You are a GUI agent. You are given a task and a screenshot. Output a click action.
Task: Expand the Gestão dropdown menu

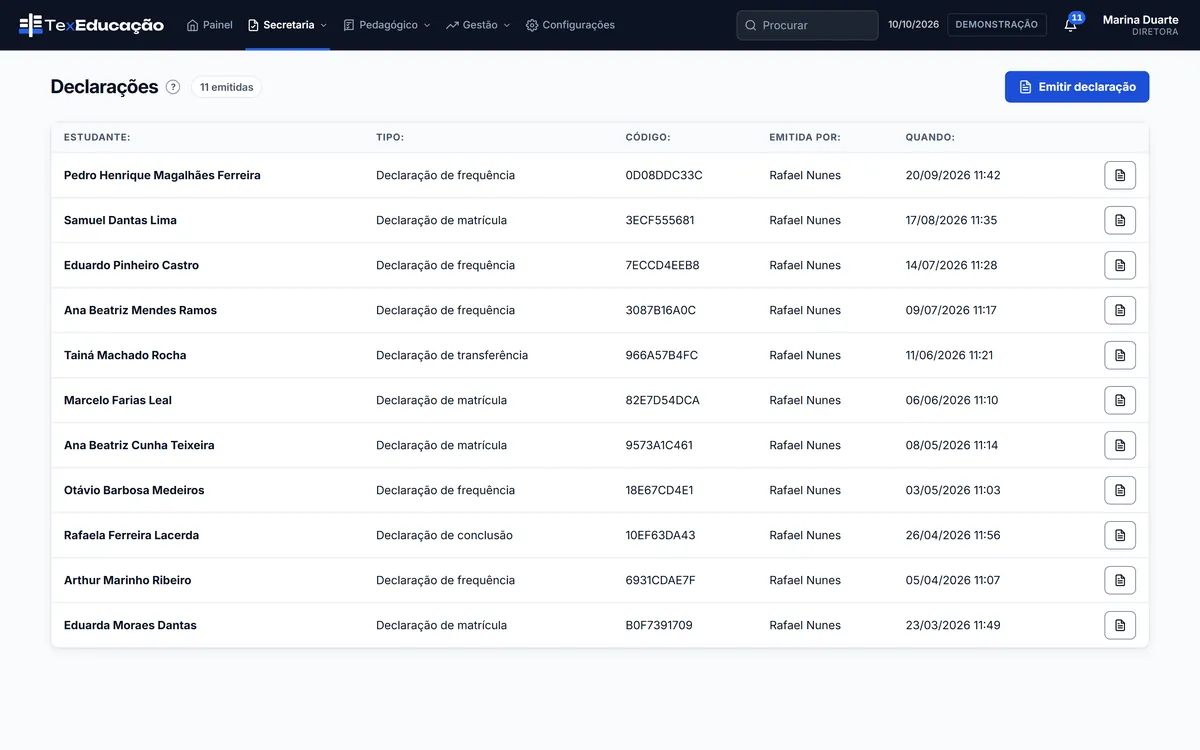pyautogui.click(x=478, y=25)
